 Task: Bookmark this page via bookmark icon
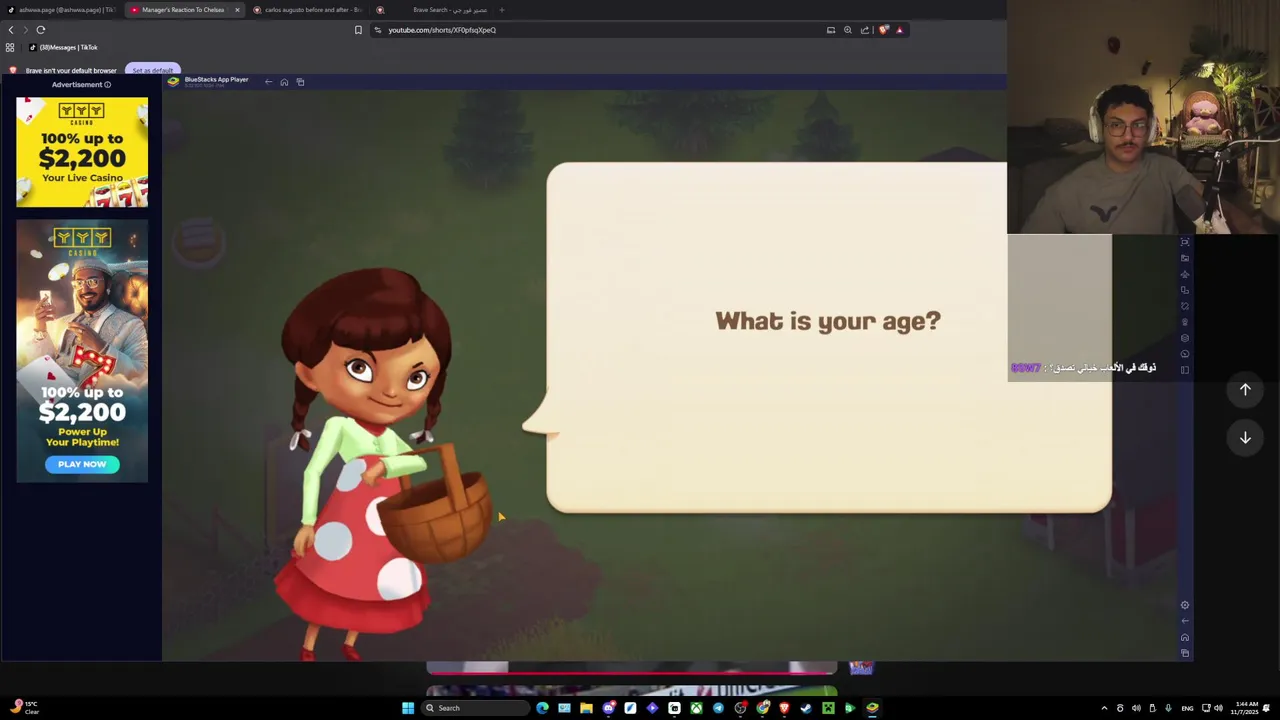coord(358,30)
